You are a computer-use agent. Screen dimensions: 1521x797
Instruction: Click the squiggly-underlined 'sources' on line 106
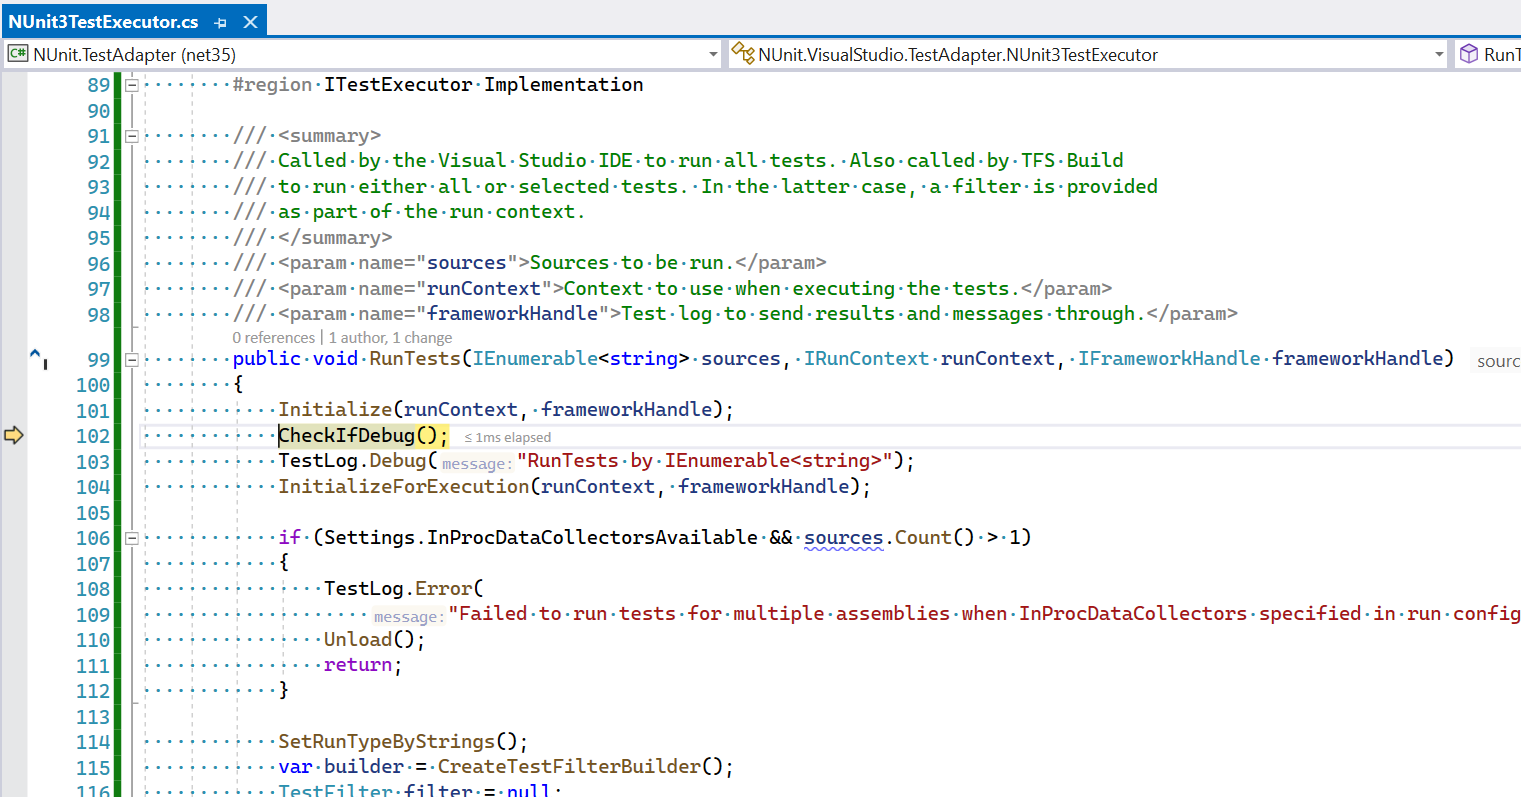843,538
